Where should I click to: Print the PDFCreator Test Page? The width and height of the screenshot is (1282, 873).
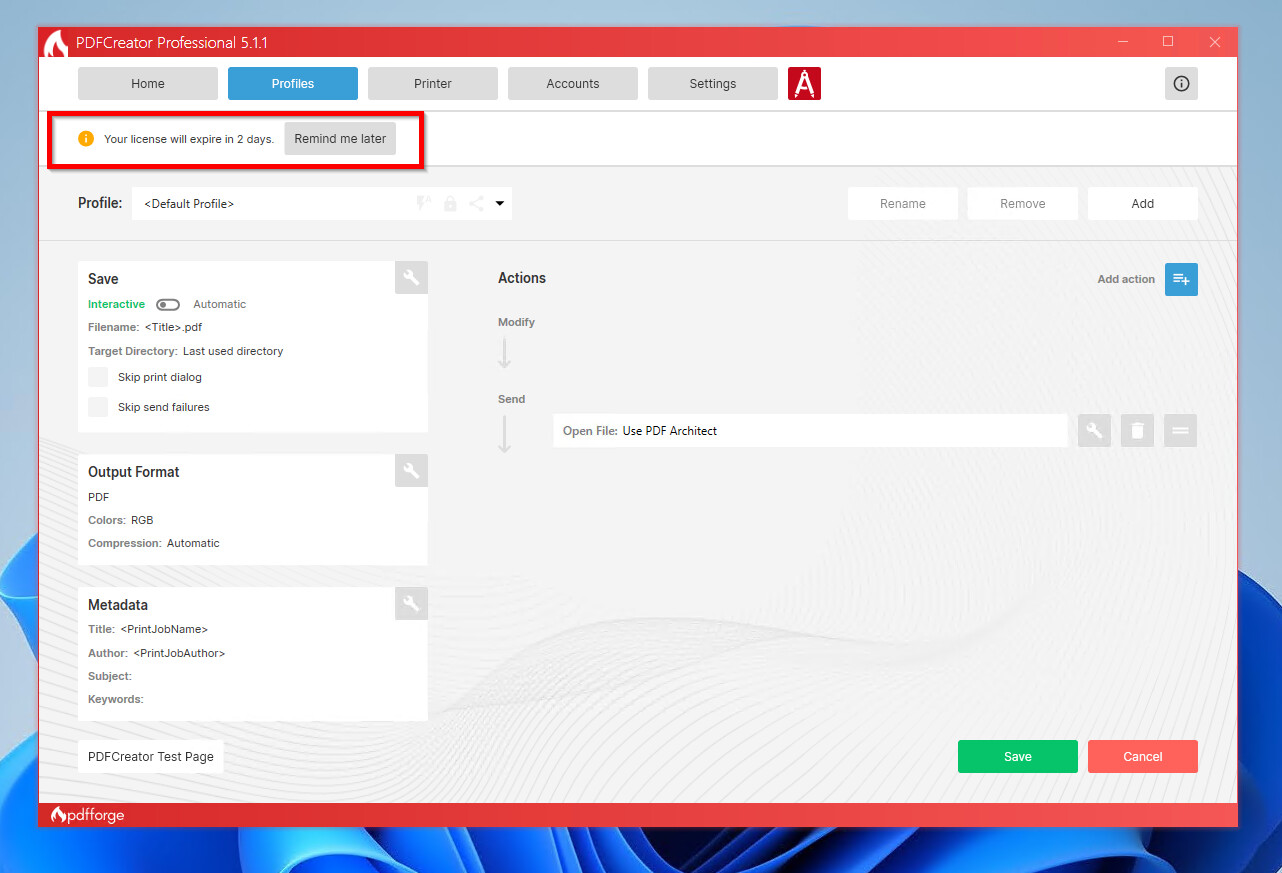click(151, 757)
